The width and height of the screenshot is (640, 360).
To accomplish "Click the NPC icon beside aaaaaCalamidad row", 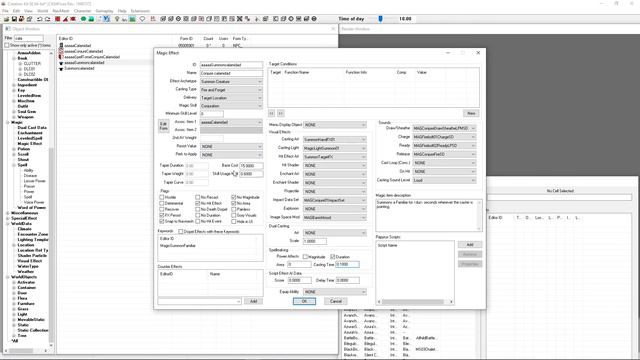I will click(x=61, y=46).
